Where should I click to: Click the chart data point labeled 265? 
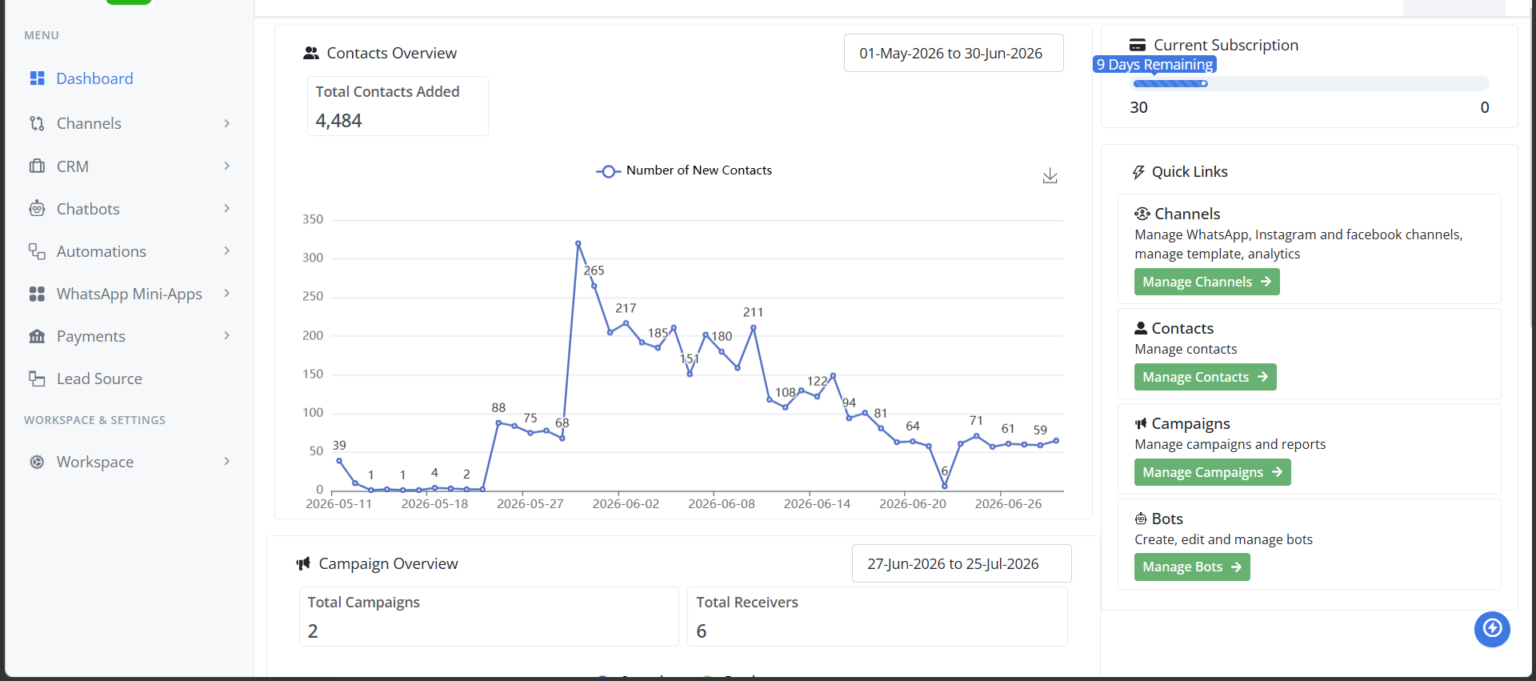tap(594, 286)
